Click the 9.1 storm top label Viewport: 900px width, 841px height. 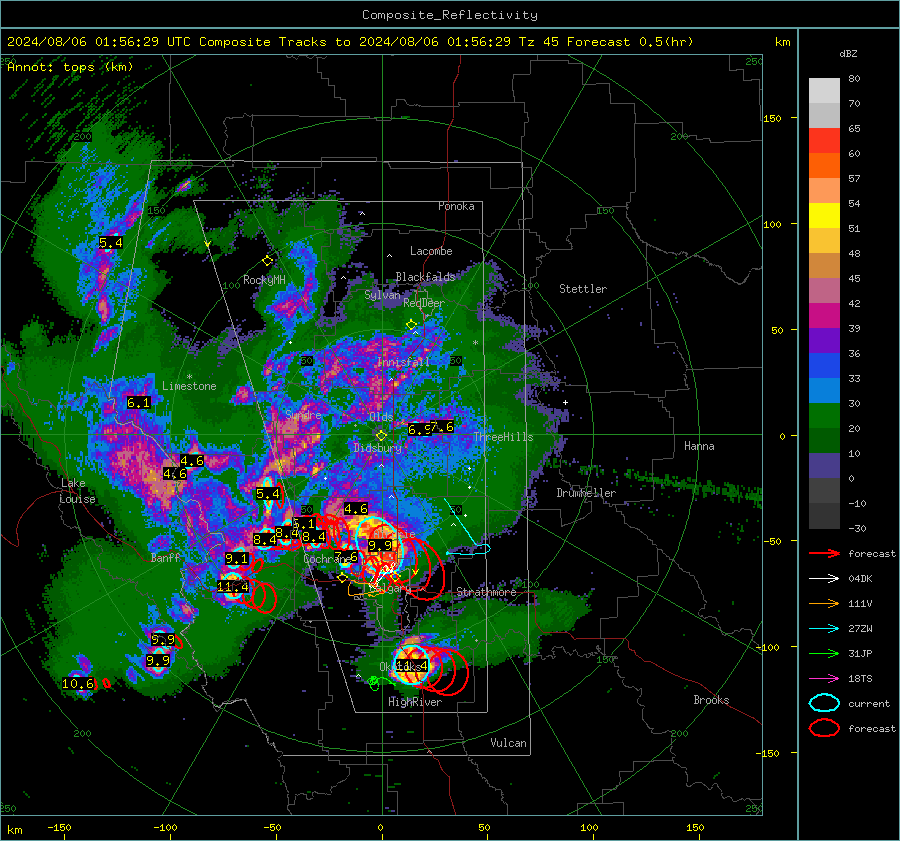236,559
